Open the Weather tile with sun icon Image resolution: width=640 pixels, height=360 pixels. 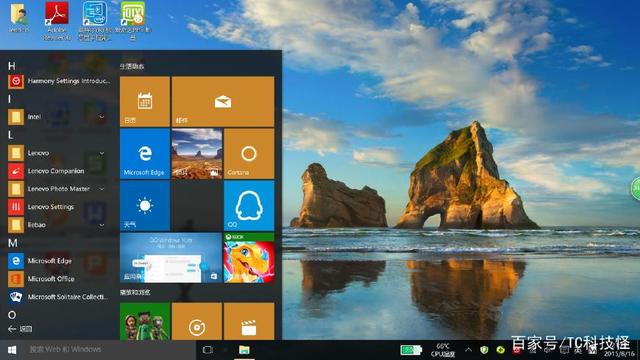tap(145, 206)
